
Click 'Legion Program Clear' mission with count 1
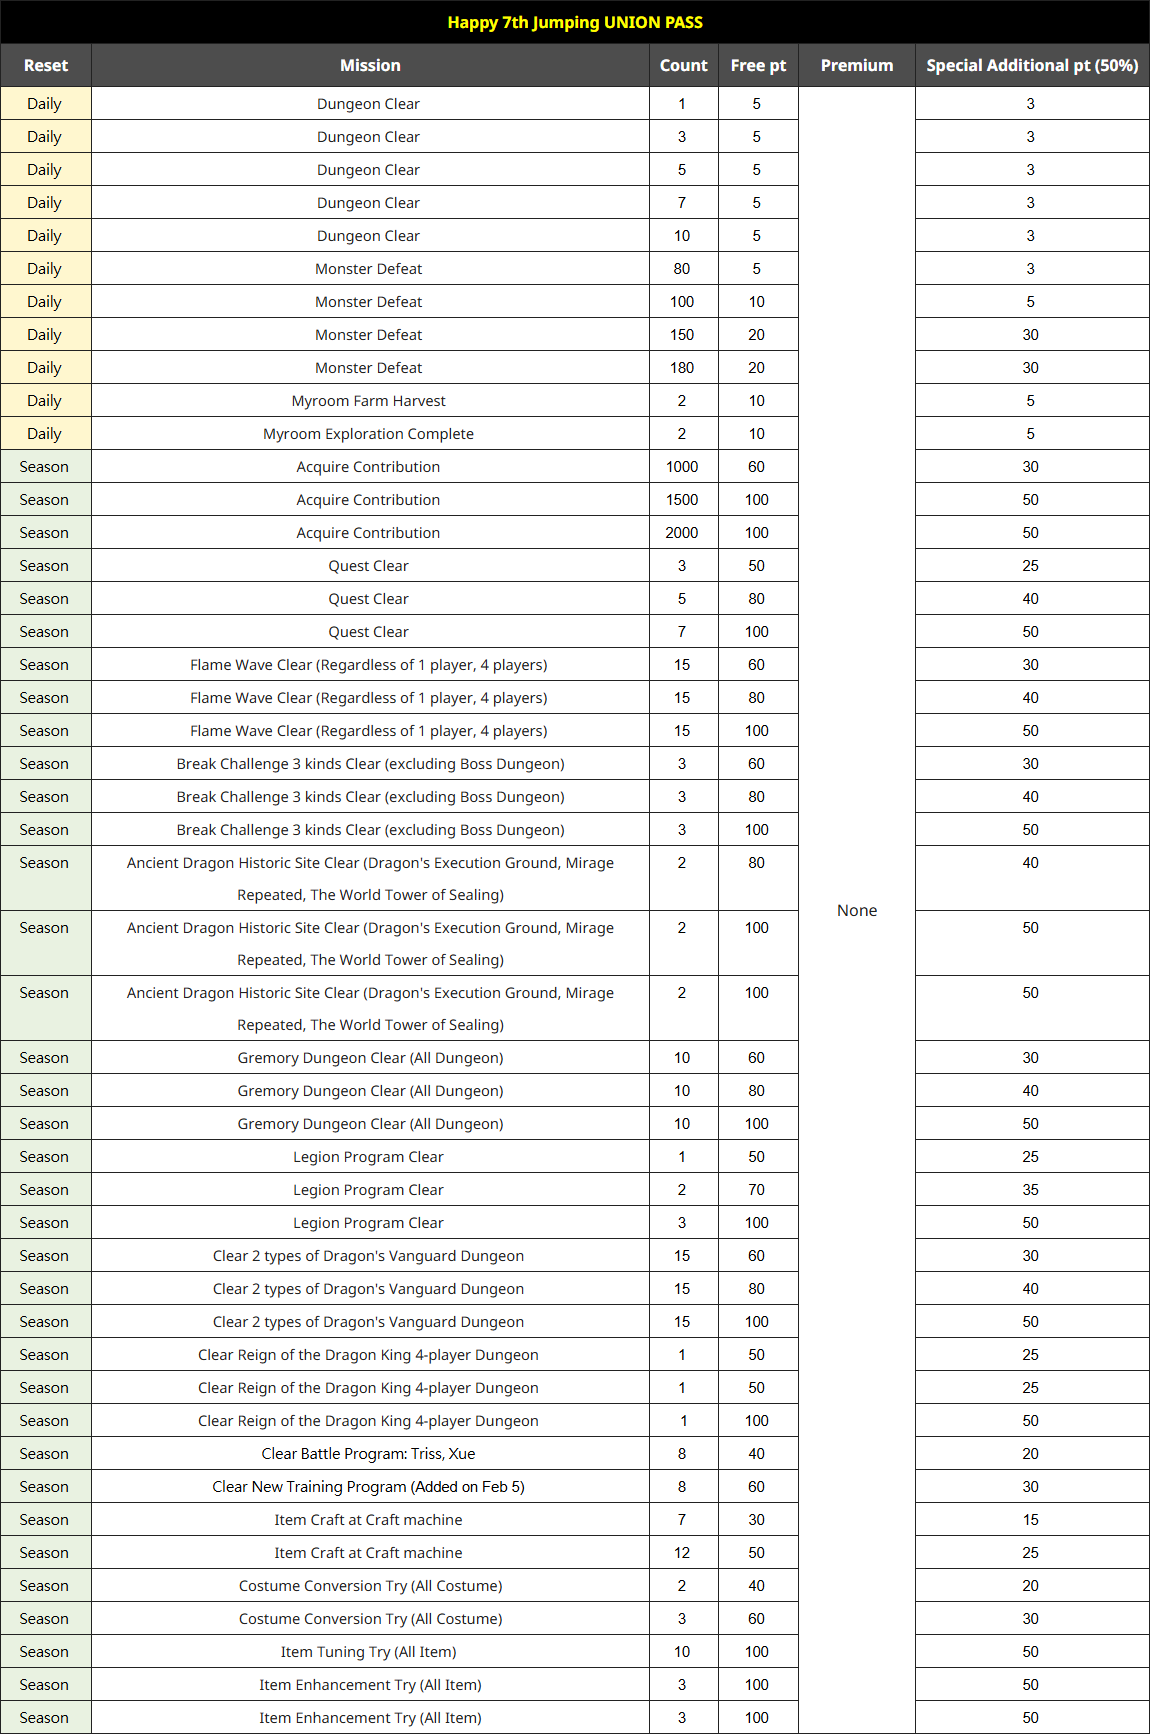point(369,1157)
